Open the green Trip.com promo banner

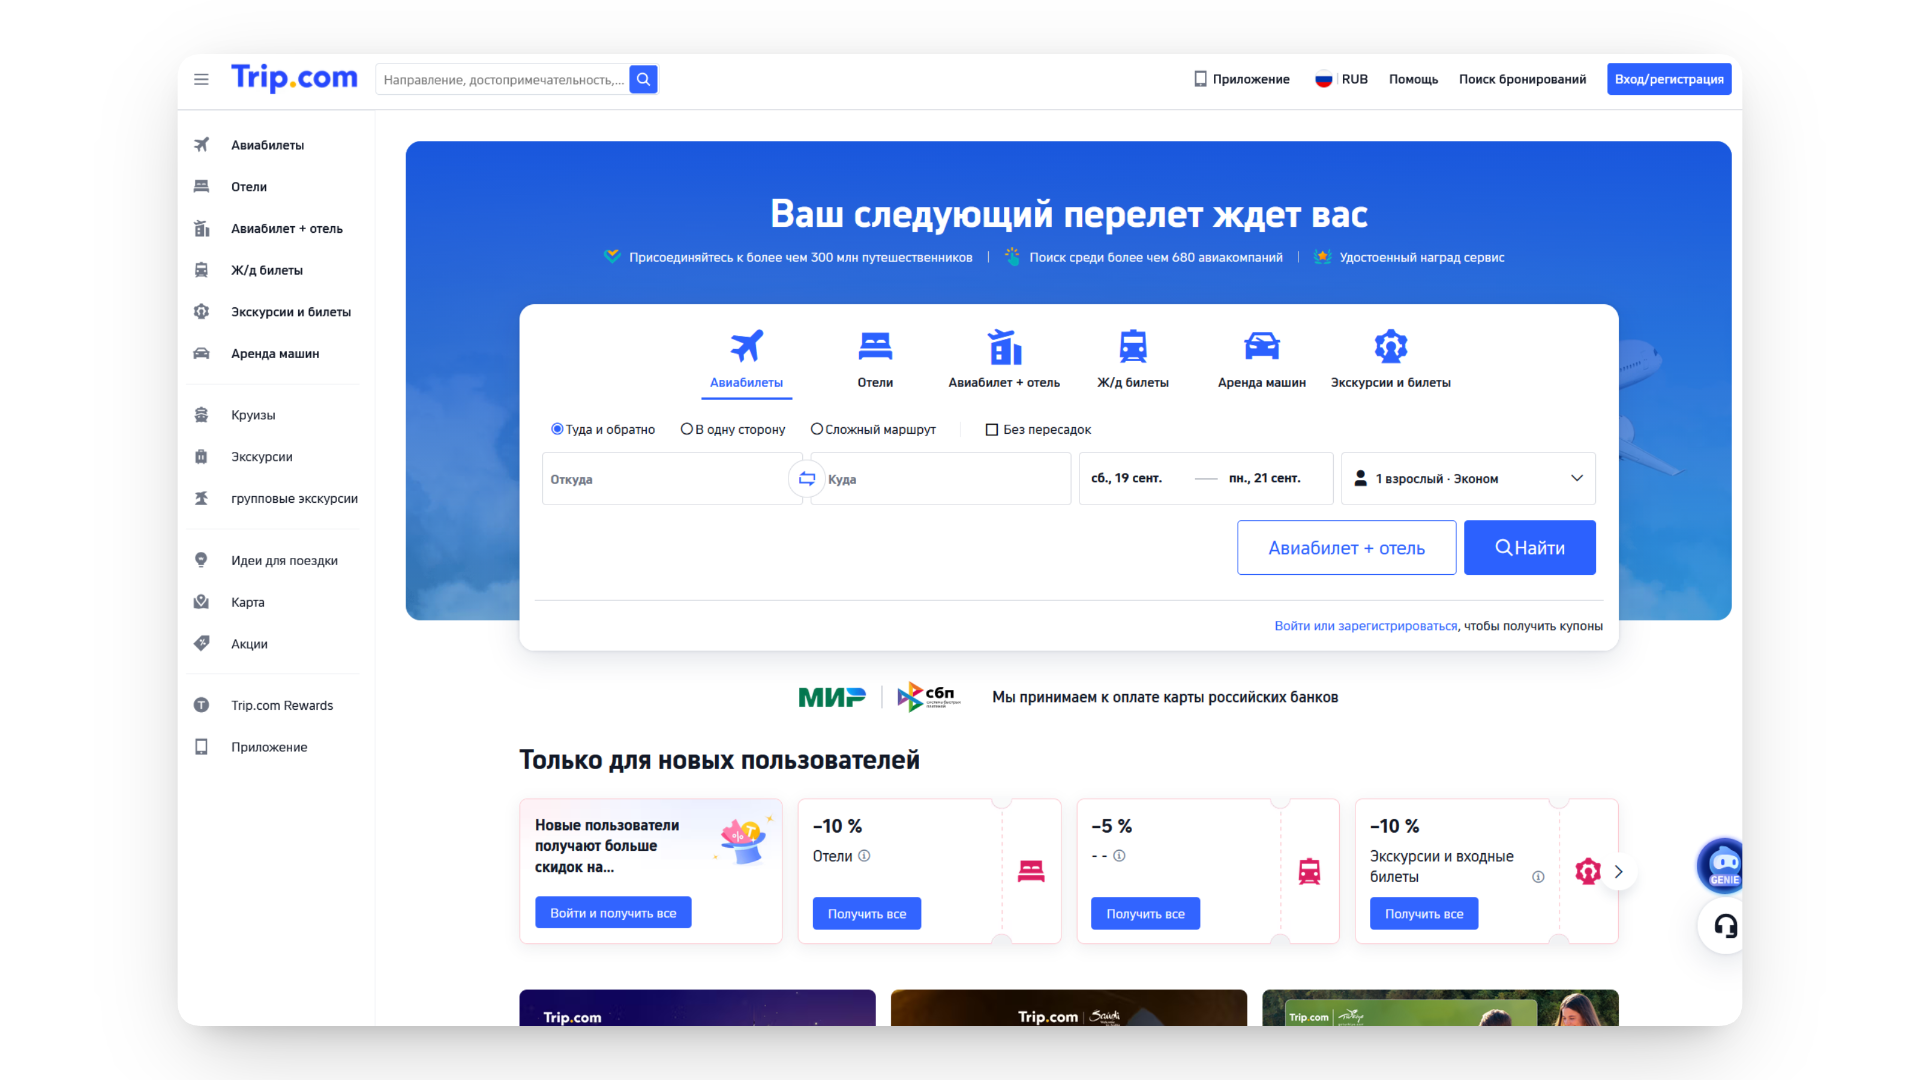[1440, 1008]
